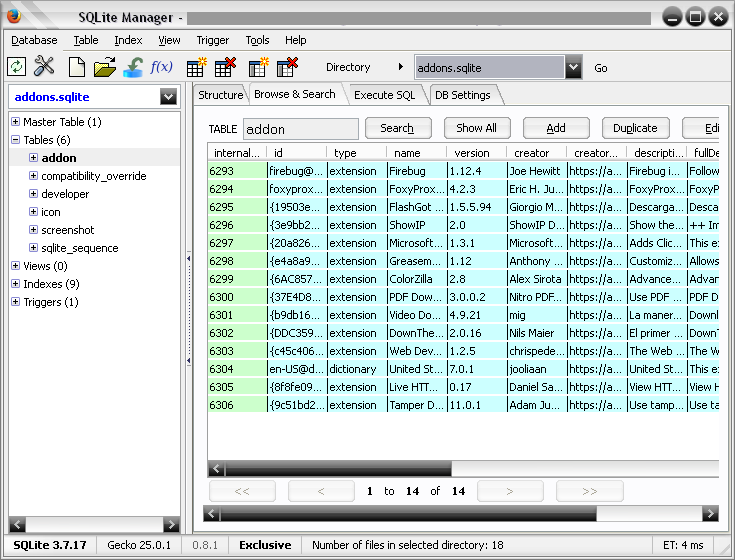Expand the Master Table (1) node
Image resolution: width=735 pixels, height=560 pixels.
point(15,122)
